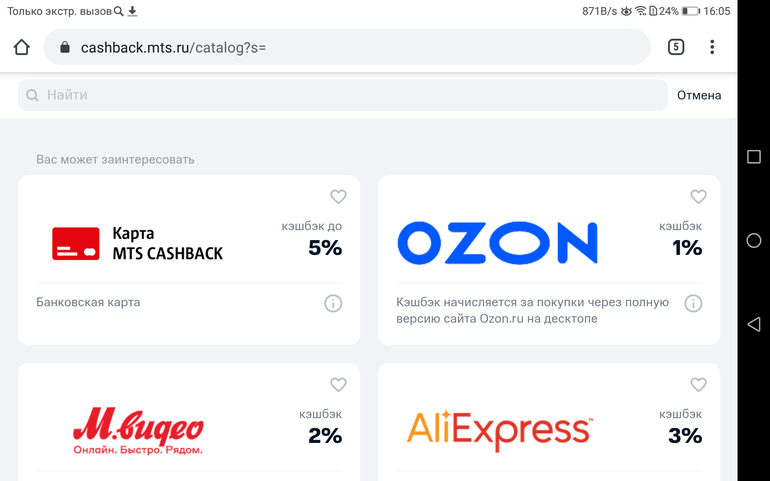Open the Chrome three-dot menu

tap(712, 47)
